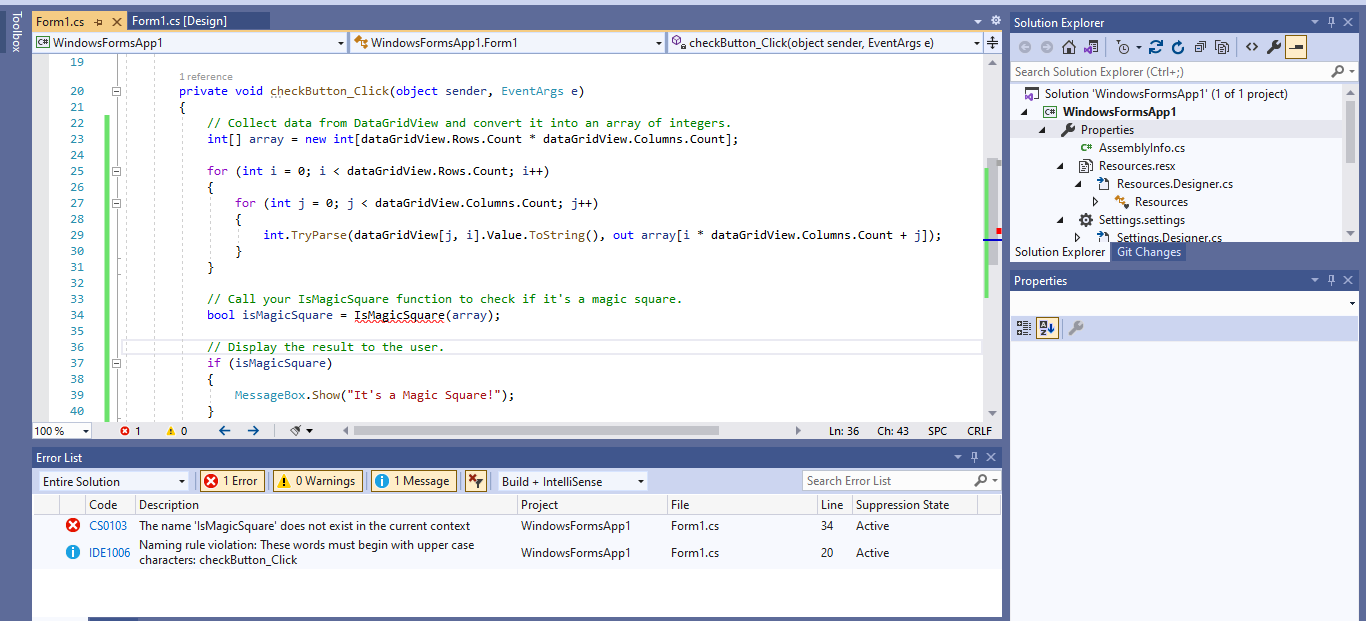Toggle 0 Warnings filter button
This screenshot has height=621, width=1366.
click(316, 481)
